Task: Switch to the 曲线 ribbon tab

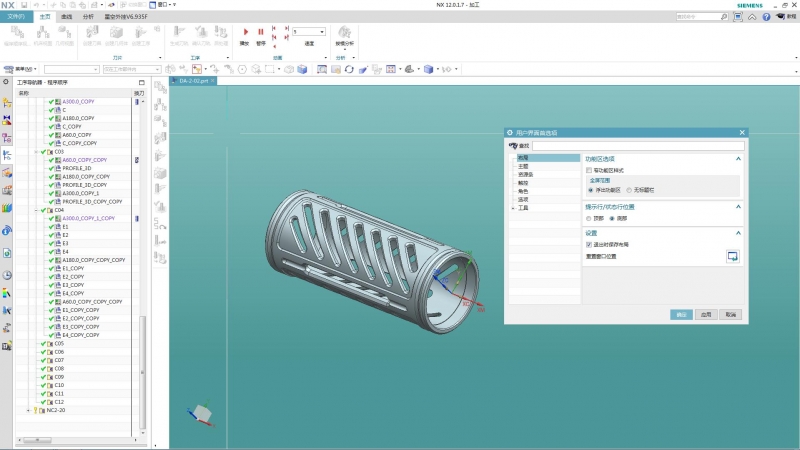Action: coord(67,17)
